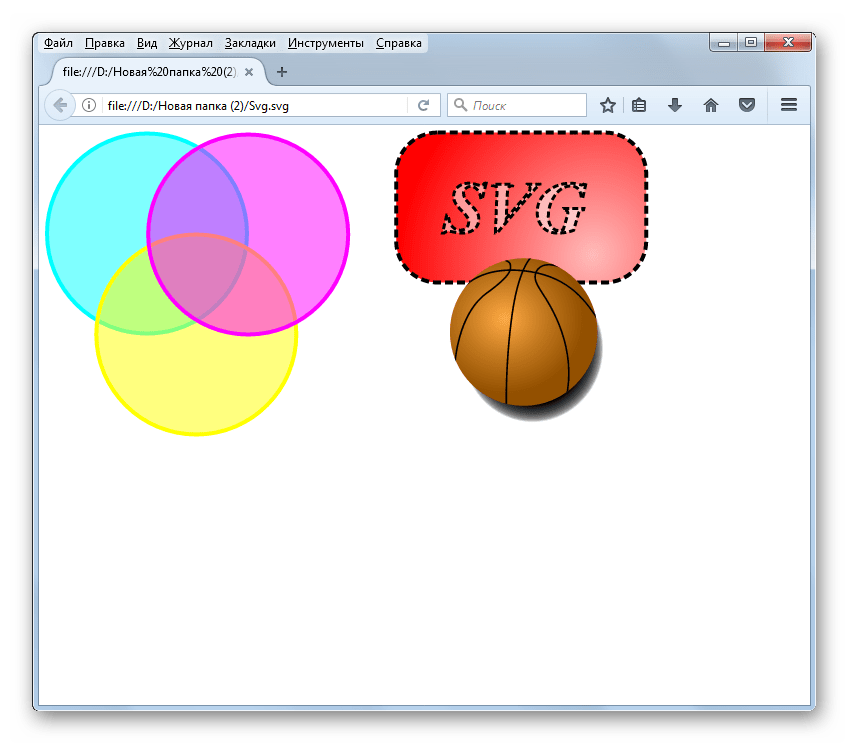This screenshot has height=744, width=849.
Task: Click the address bar URL field
Action: pyautogui.click(x=250, y=105)
